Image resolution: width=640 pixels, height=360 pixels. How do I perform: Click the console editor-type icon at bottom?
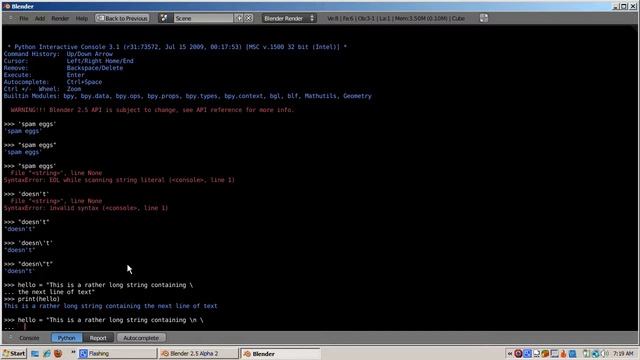tap(11, 338)
